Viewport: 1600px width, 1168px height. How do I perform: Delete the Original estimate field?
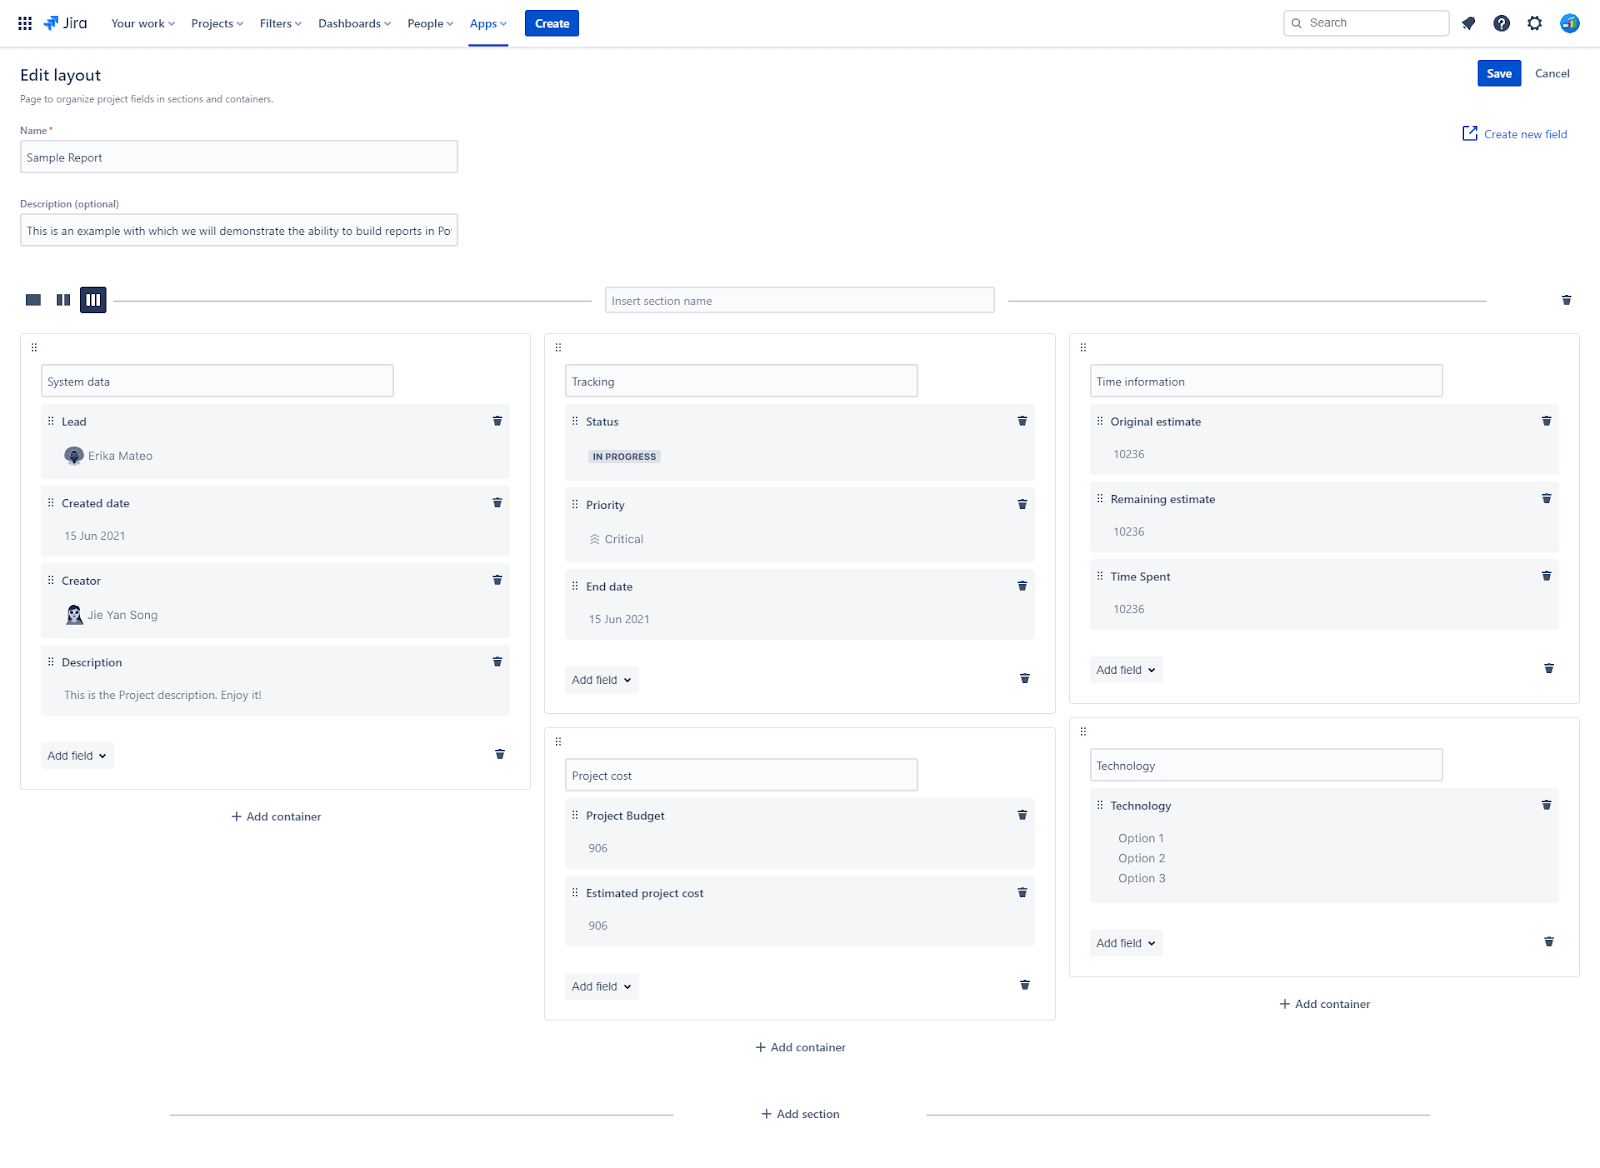point(1546,421)
